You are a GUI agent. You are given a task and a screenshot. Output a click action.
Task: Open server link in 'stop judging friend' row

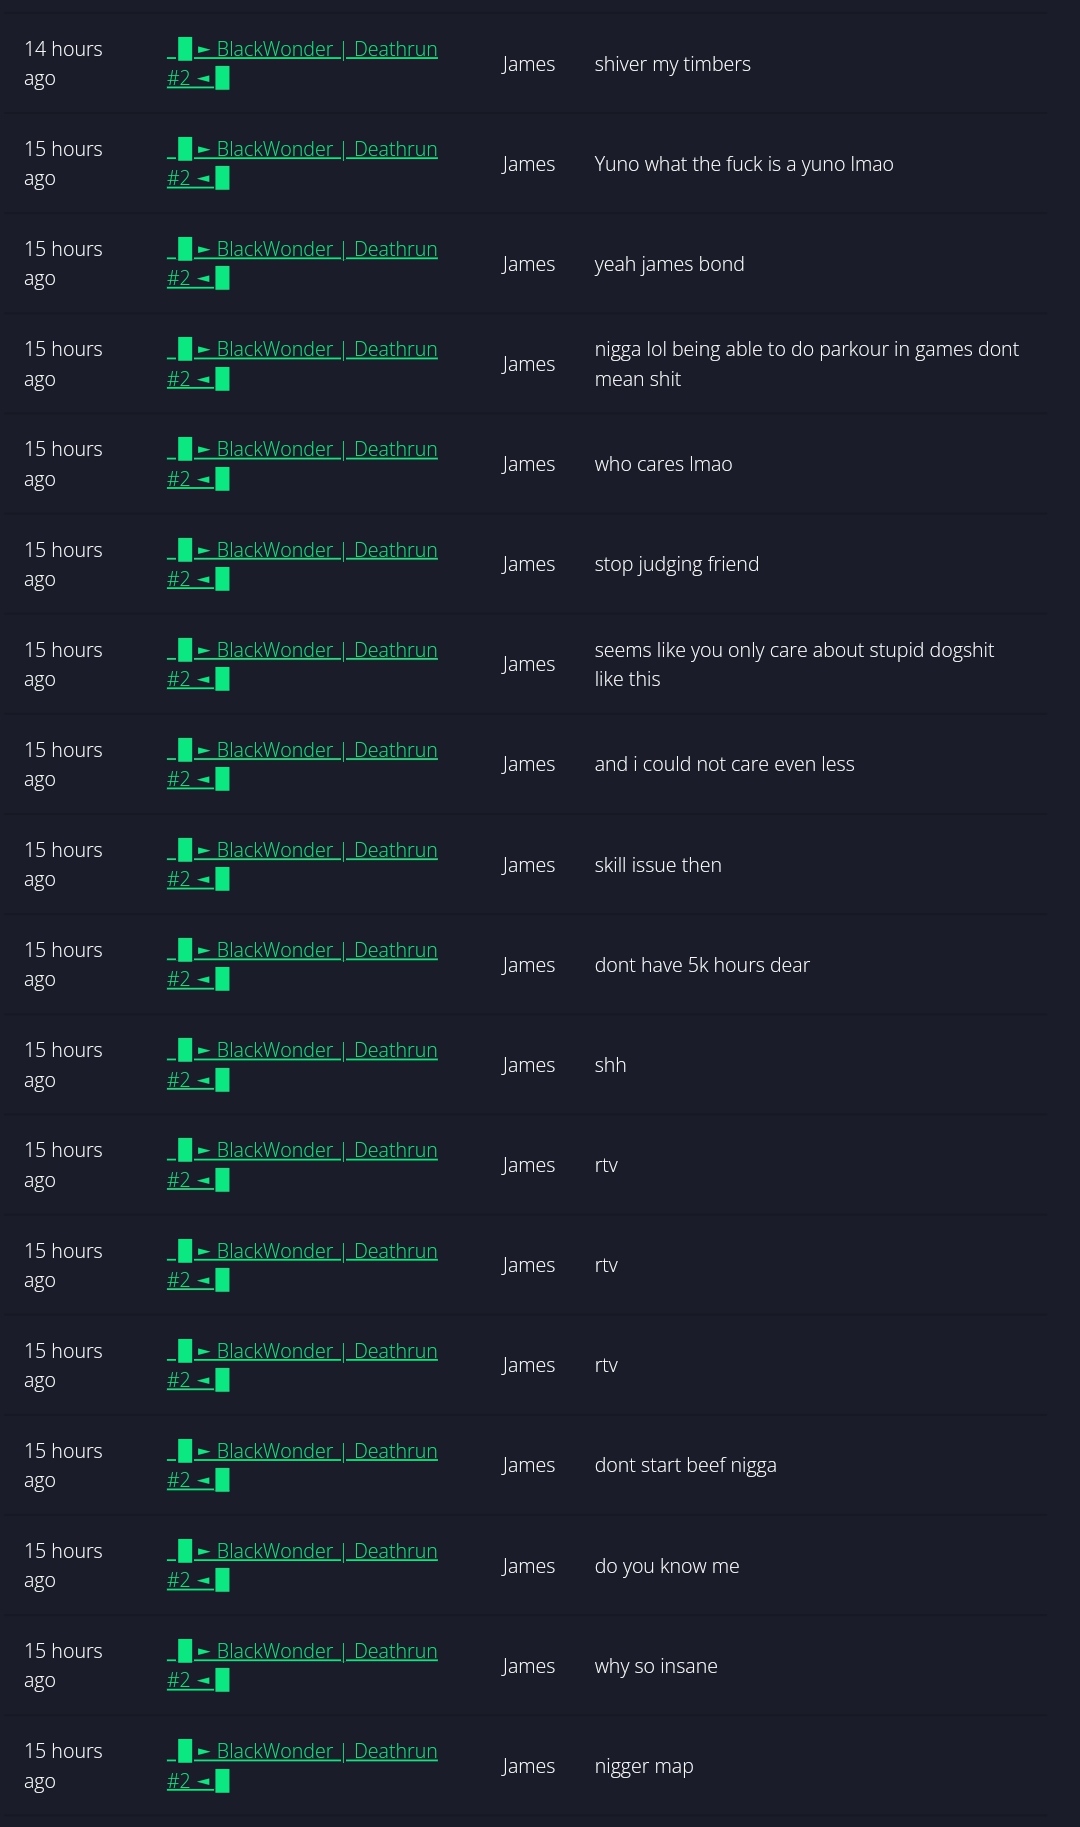[302, 564]
